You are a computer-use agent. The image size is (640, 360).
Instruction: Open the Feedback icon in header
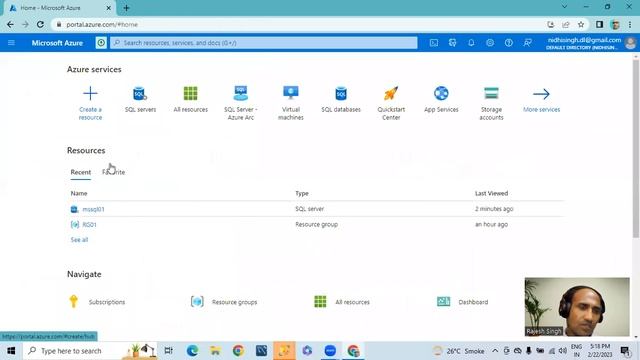click(x=527, y=42)
